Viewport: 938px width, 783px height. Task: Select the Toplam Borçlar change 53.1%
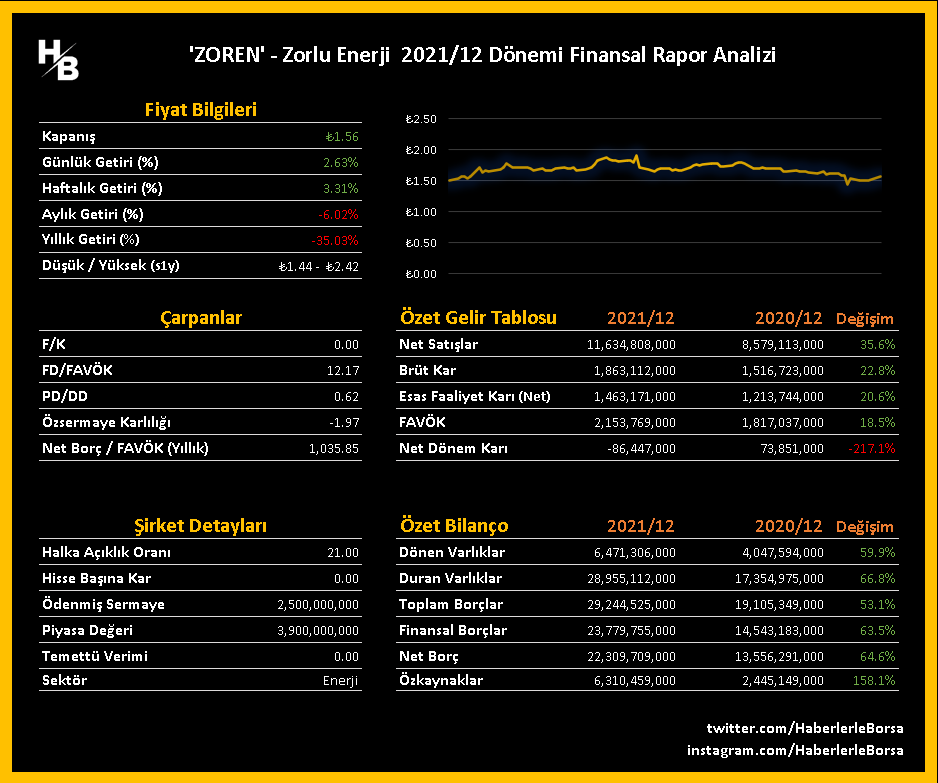tap(878, 605)
